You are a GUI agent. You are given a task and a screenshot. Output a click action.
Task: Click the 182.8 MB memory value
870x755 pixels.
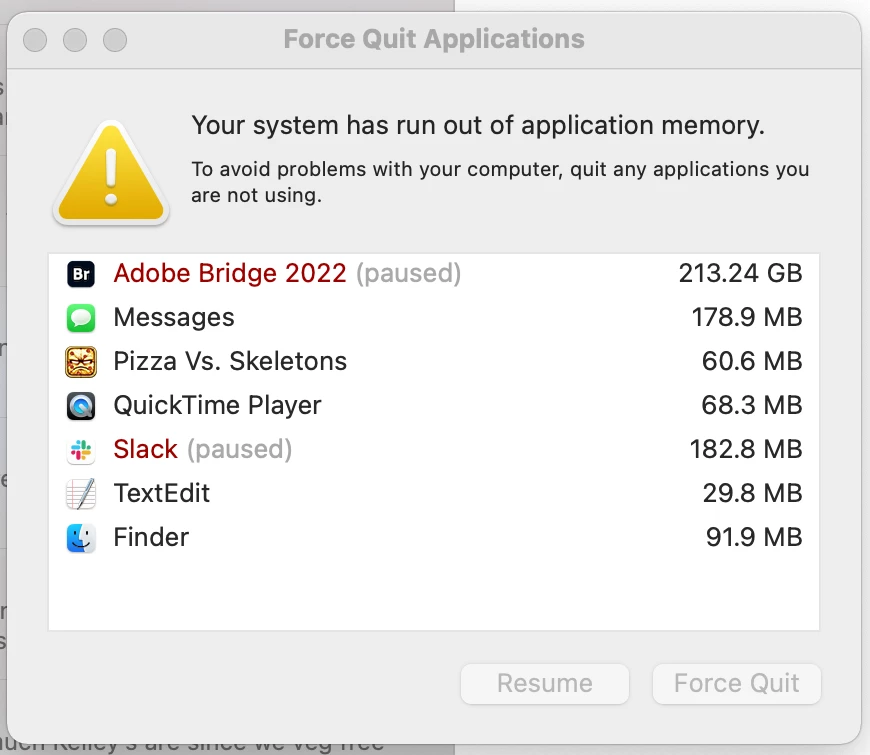pyautogui.click(x=746, y=449)
